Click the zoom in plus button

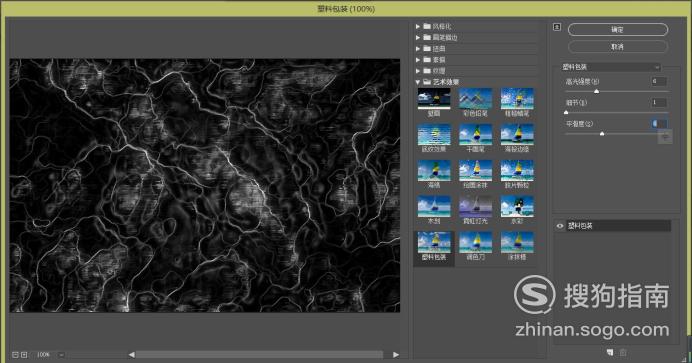(x=24, y=355)
